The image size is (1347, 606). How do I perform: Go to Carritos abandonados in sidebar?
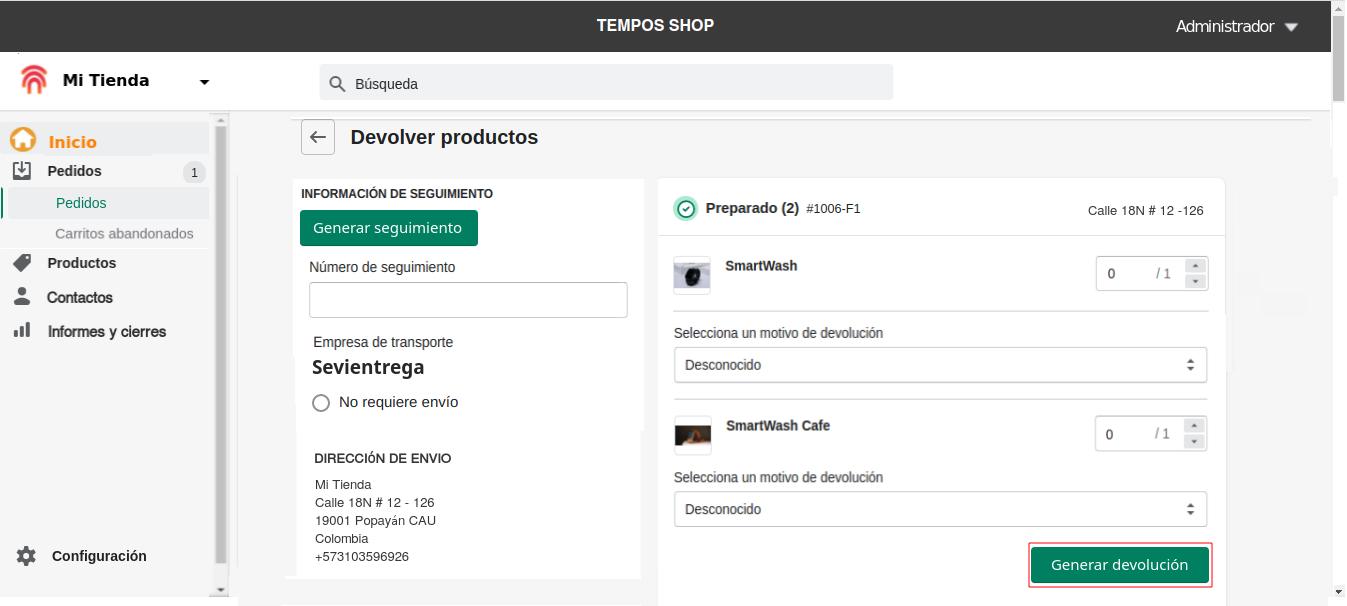(124, 234)
